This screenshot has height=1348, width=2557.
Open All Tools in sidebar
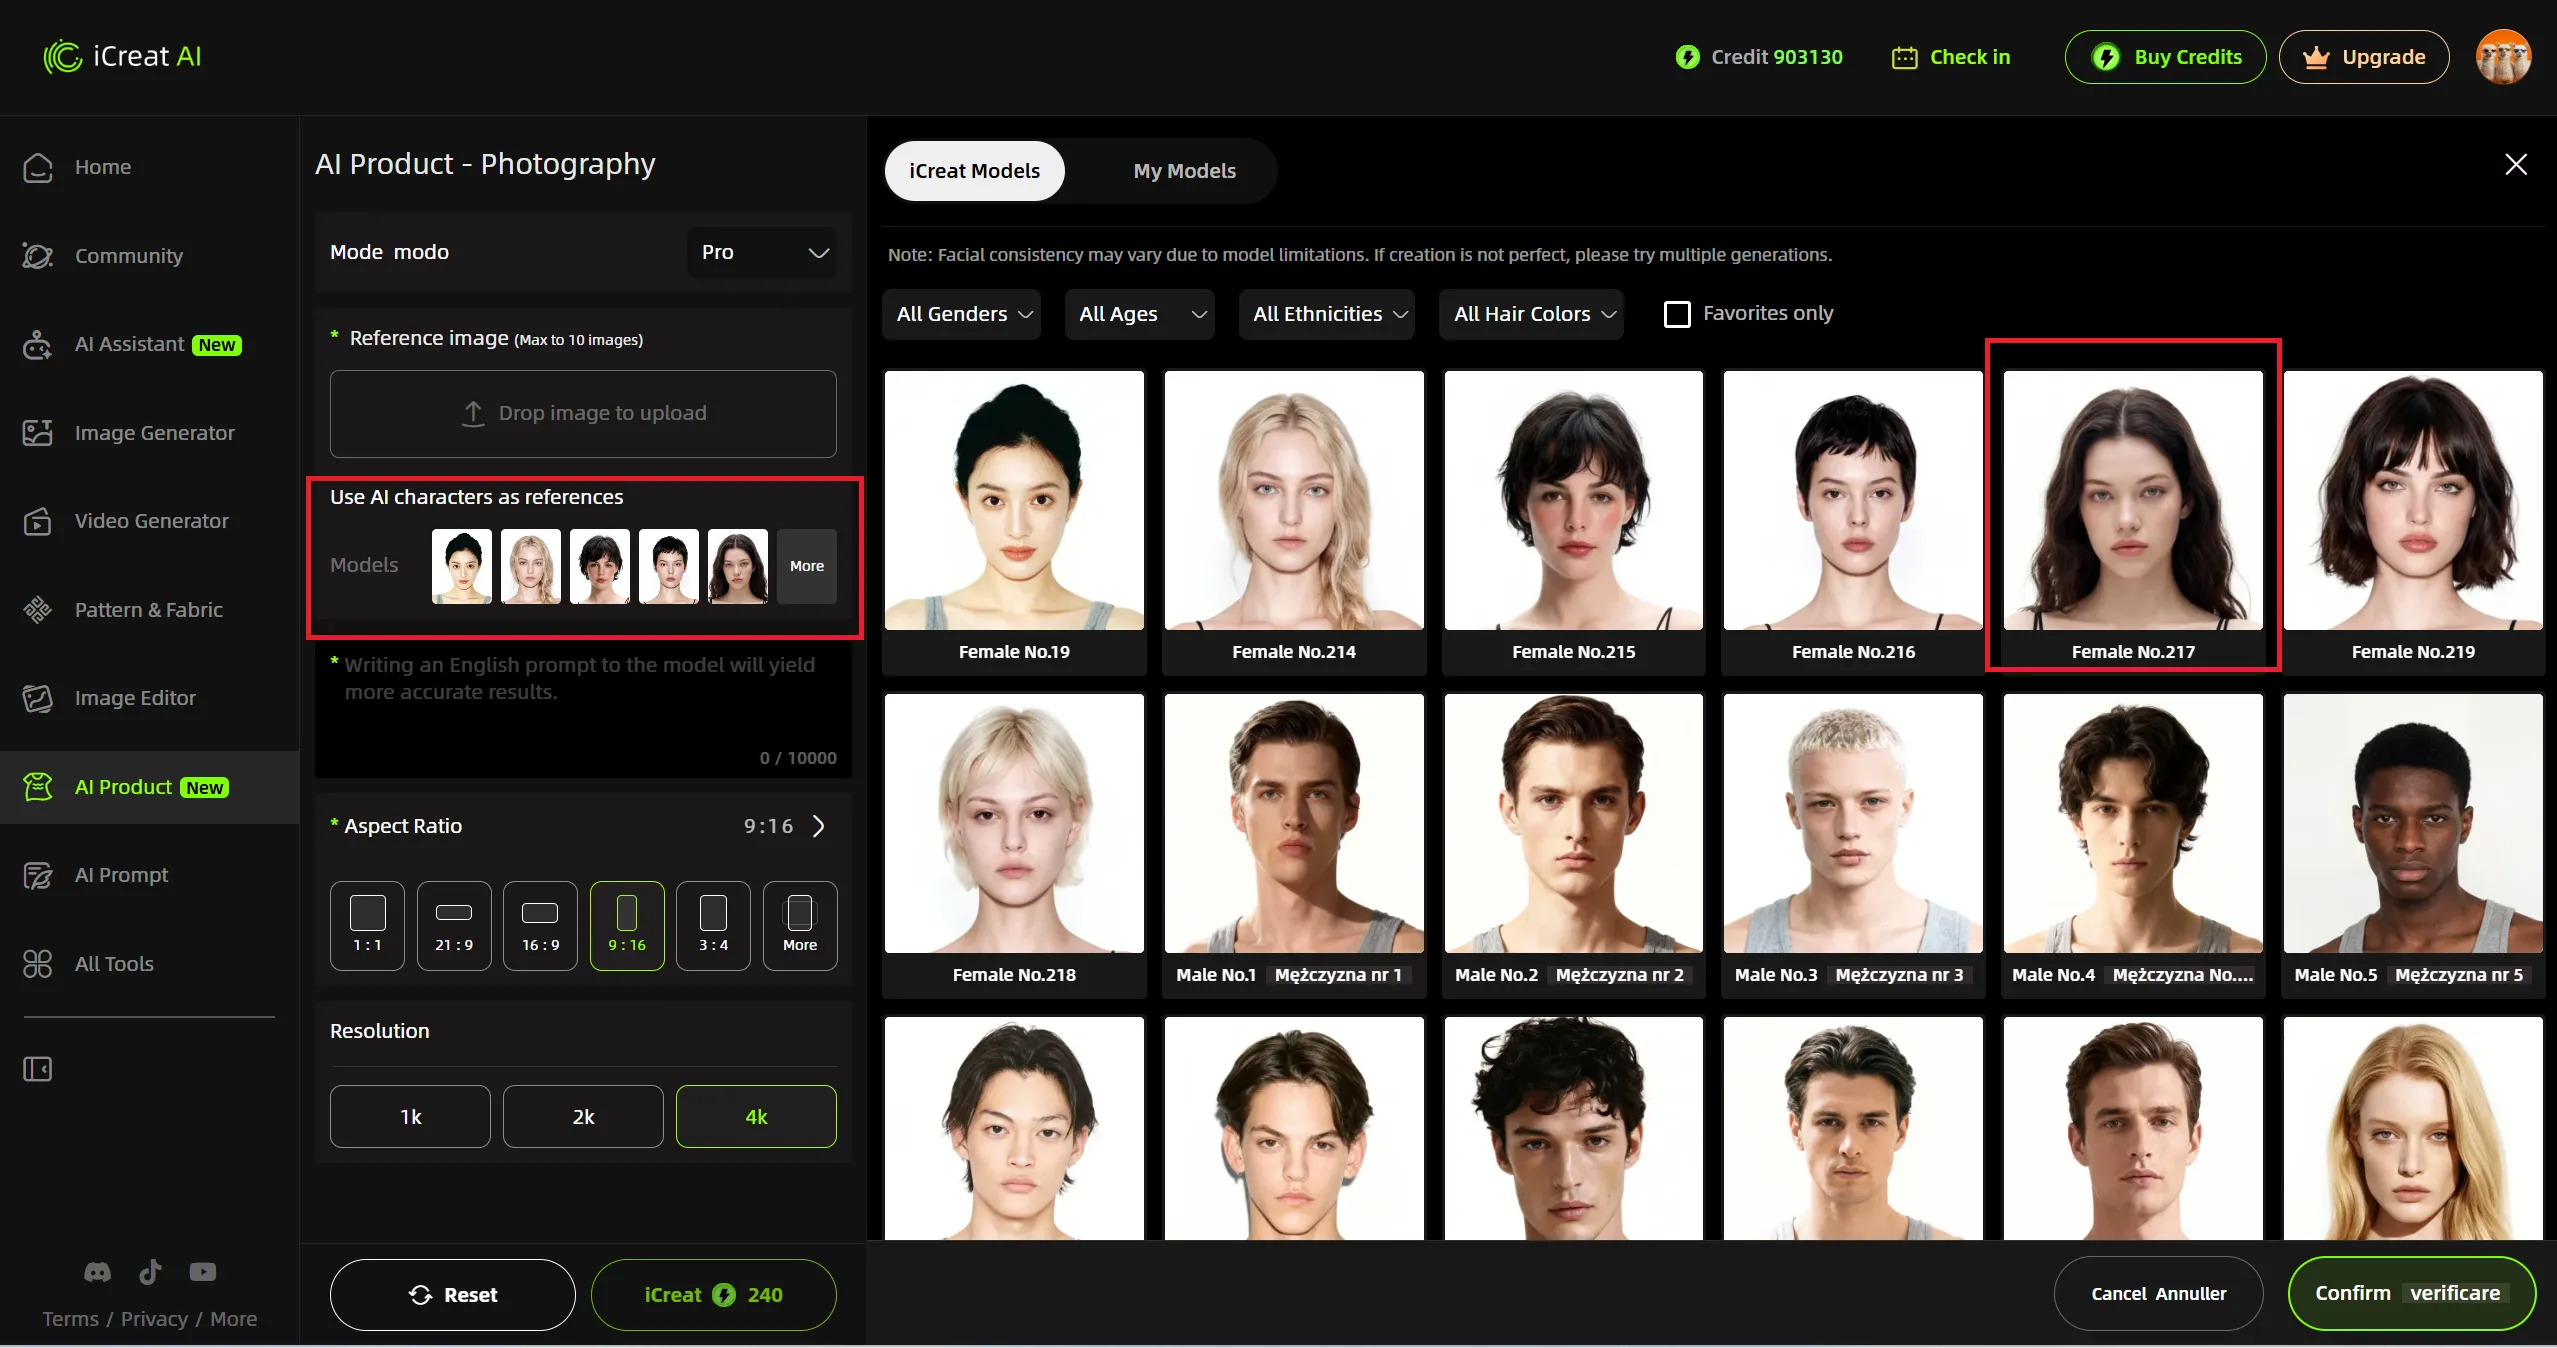pyautogui.click(x=89, y=964)
